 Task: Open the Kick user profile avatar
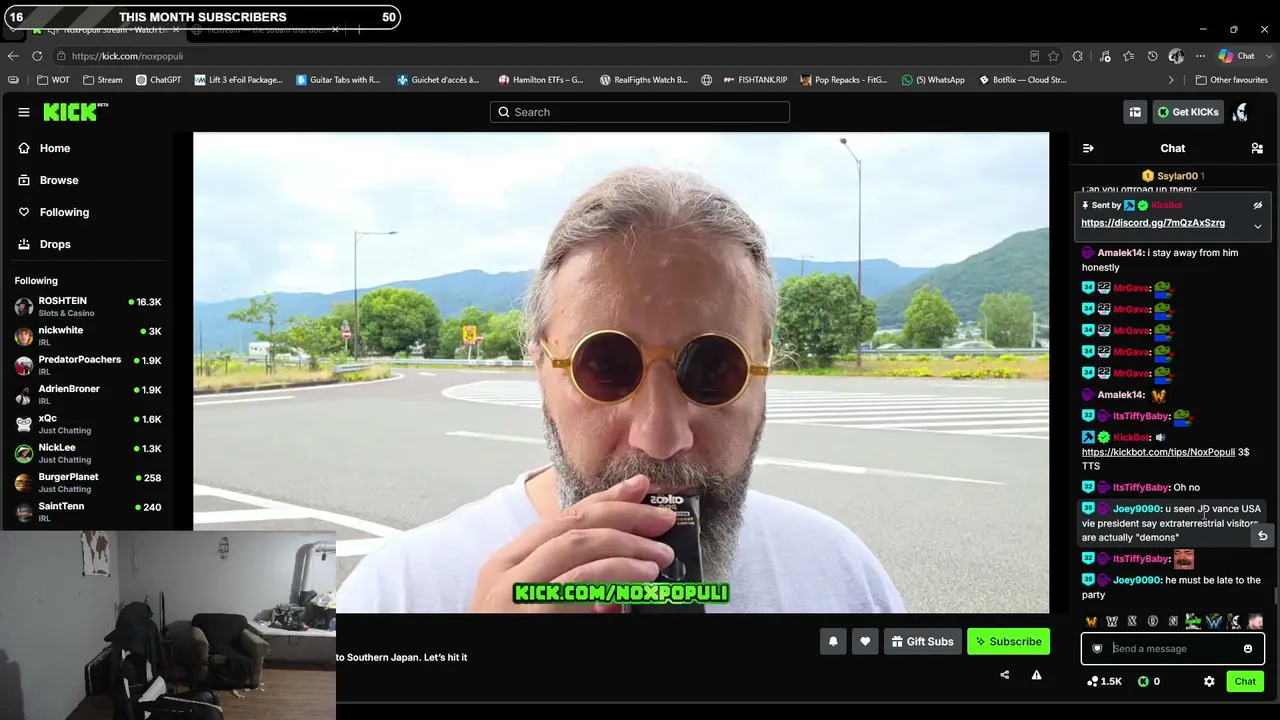click(1240, 112)
